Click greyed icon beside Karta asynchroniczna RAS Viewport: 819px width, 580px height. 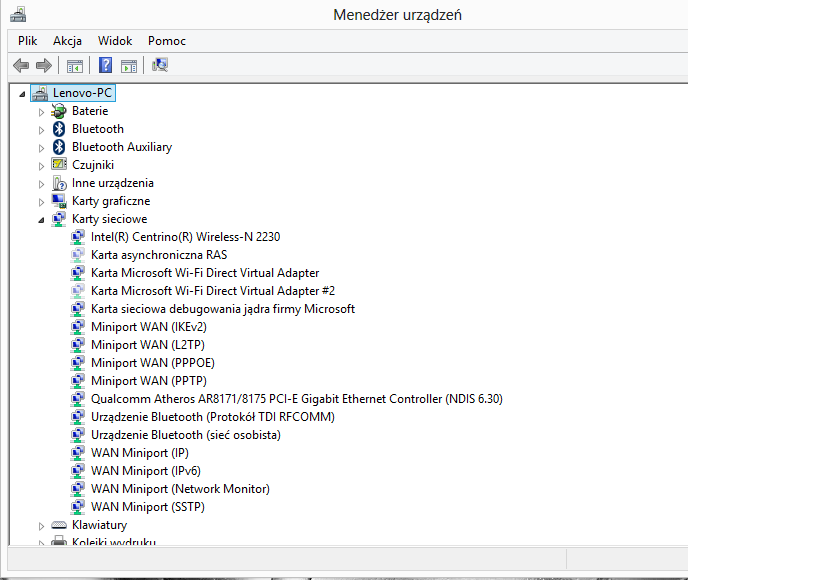click(x=78, y=255)
